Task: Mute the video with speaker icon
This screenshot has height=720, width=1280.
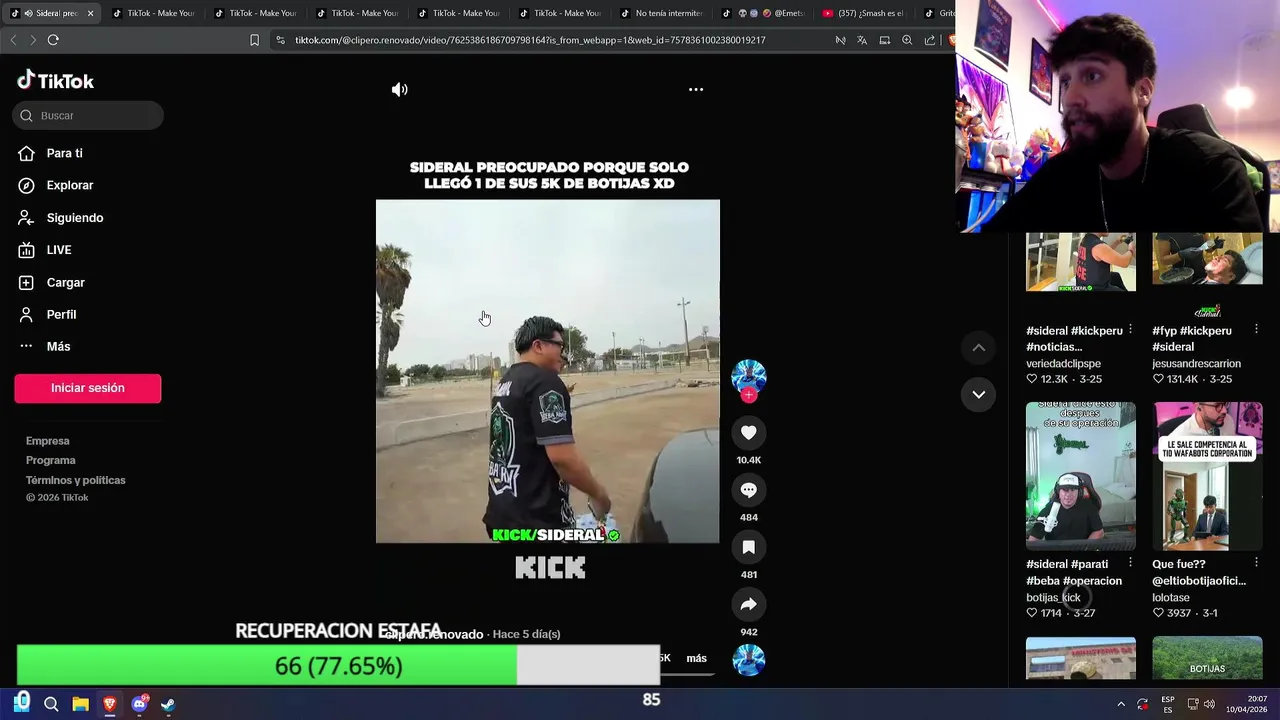Action: tap(399, 90)
